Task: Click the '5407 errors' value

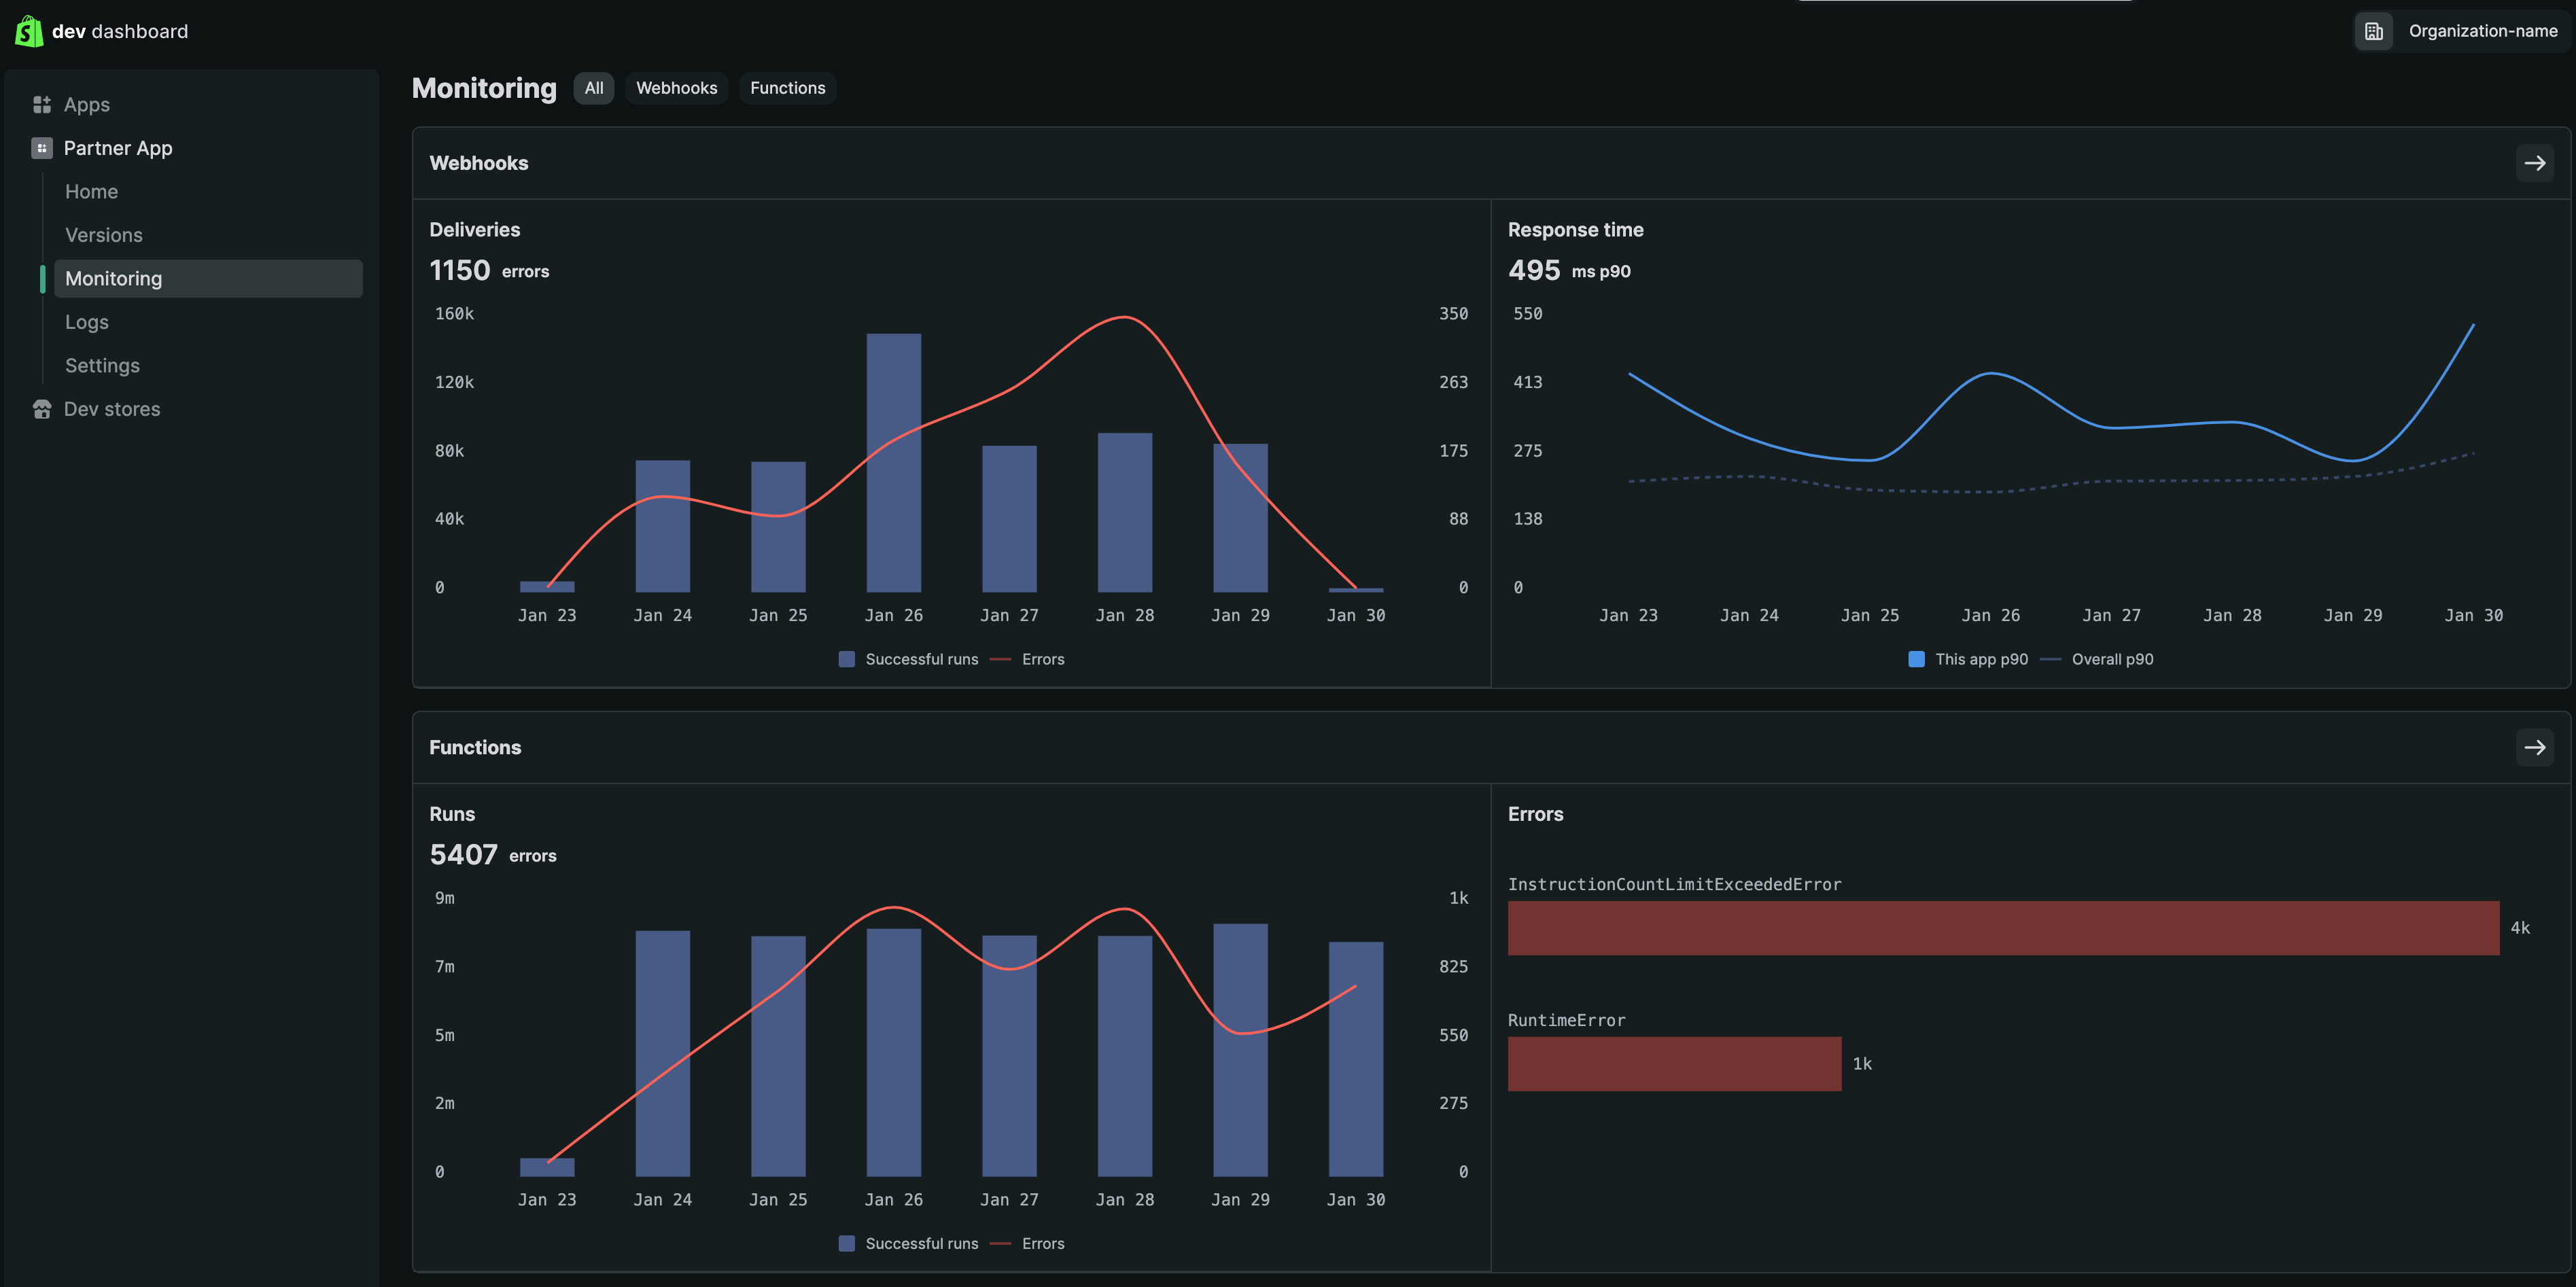Action: pos(493,854)
